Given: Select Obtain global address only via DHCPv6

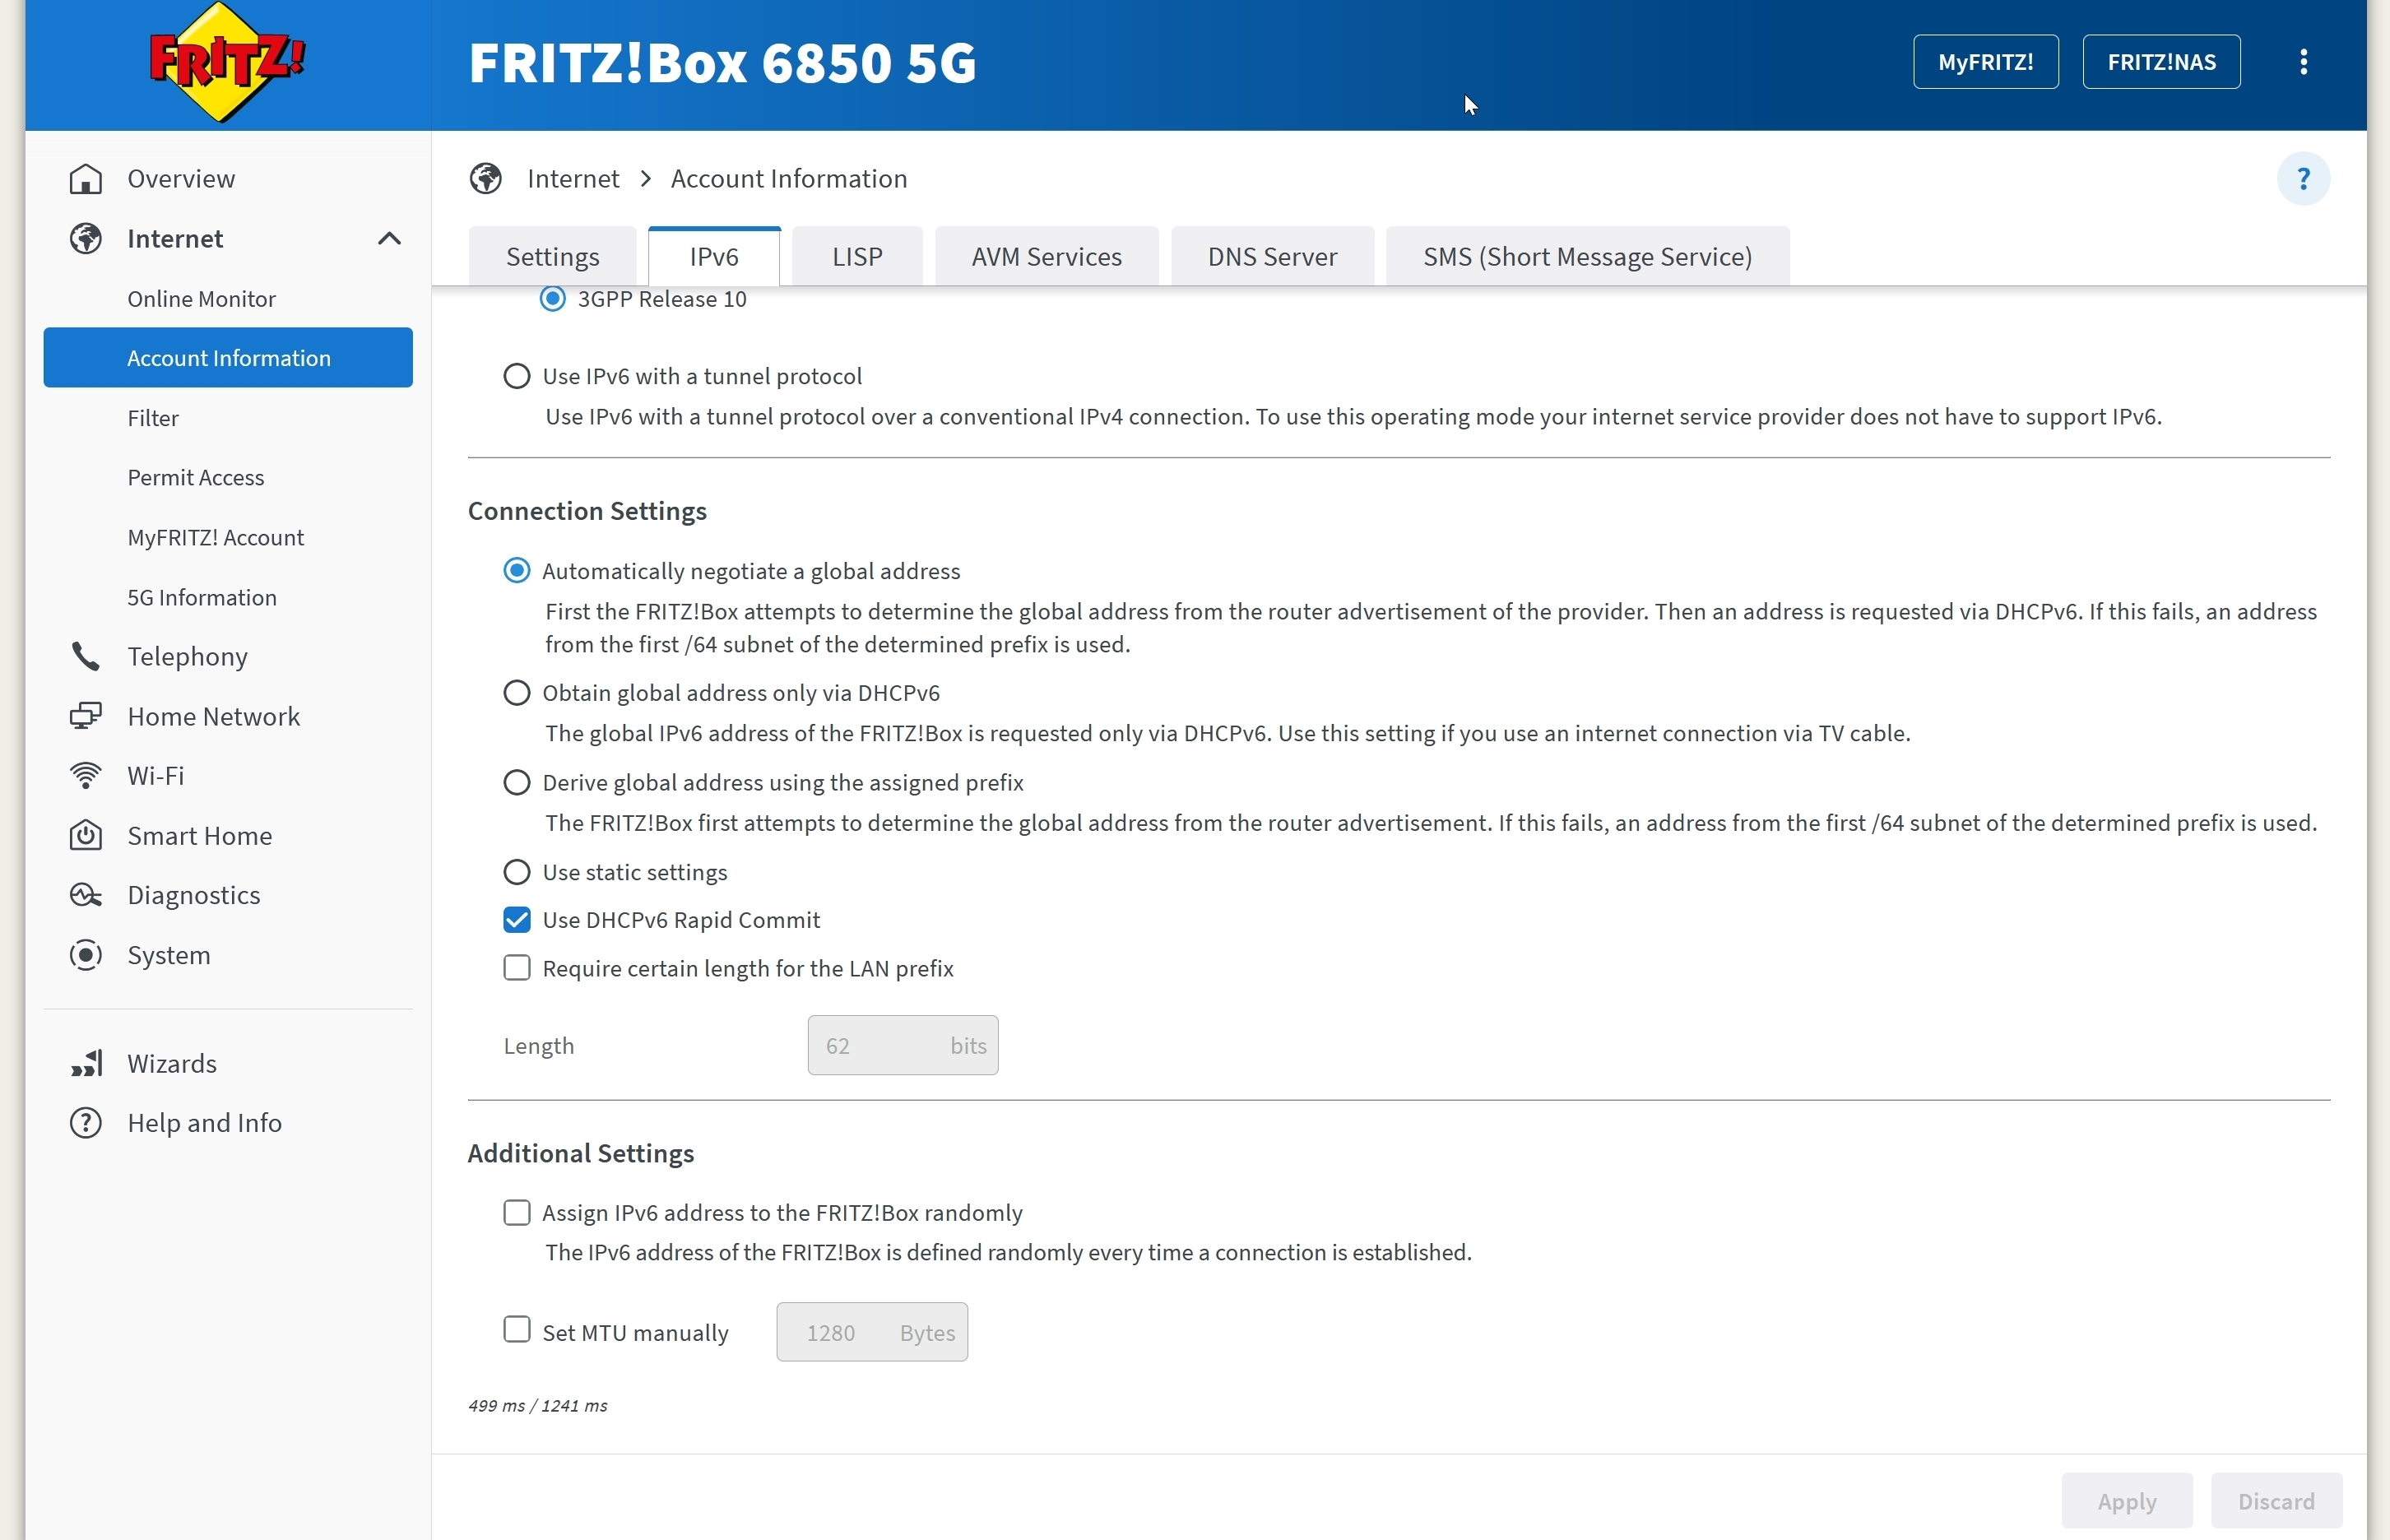Looking at the screenshot, I should click(516, 693).
